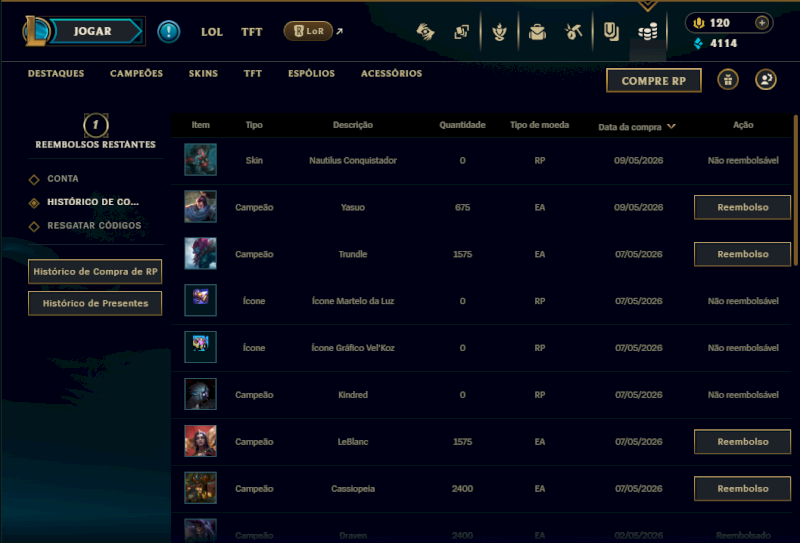
Task: Click the Cassiopeia champion thumbnail
Action: coord(201,488)
